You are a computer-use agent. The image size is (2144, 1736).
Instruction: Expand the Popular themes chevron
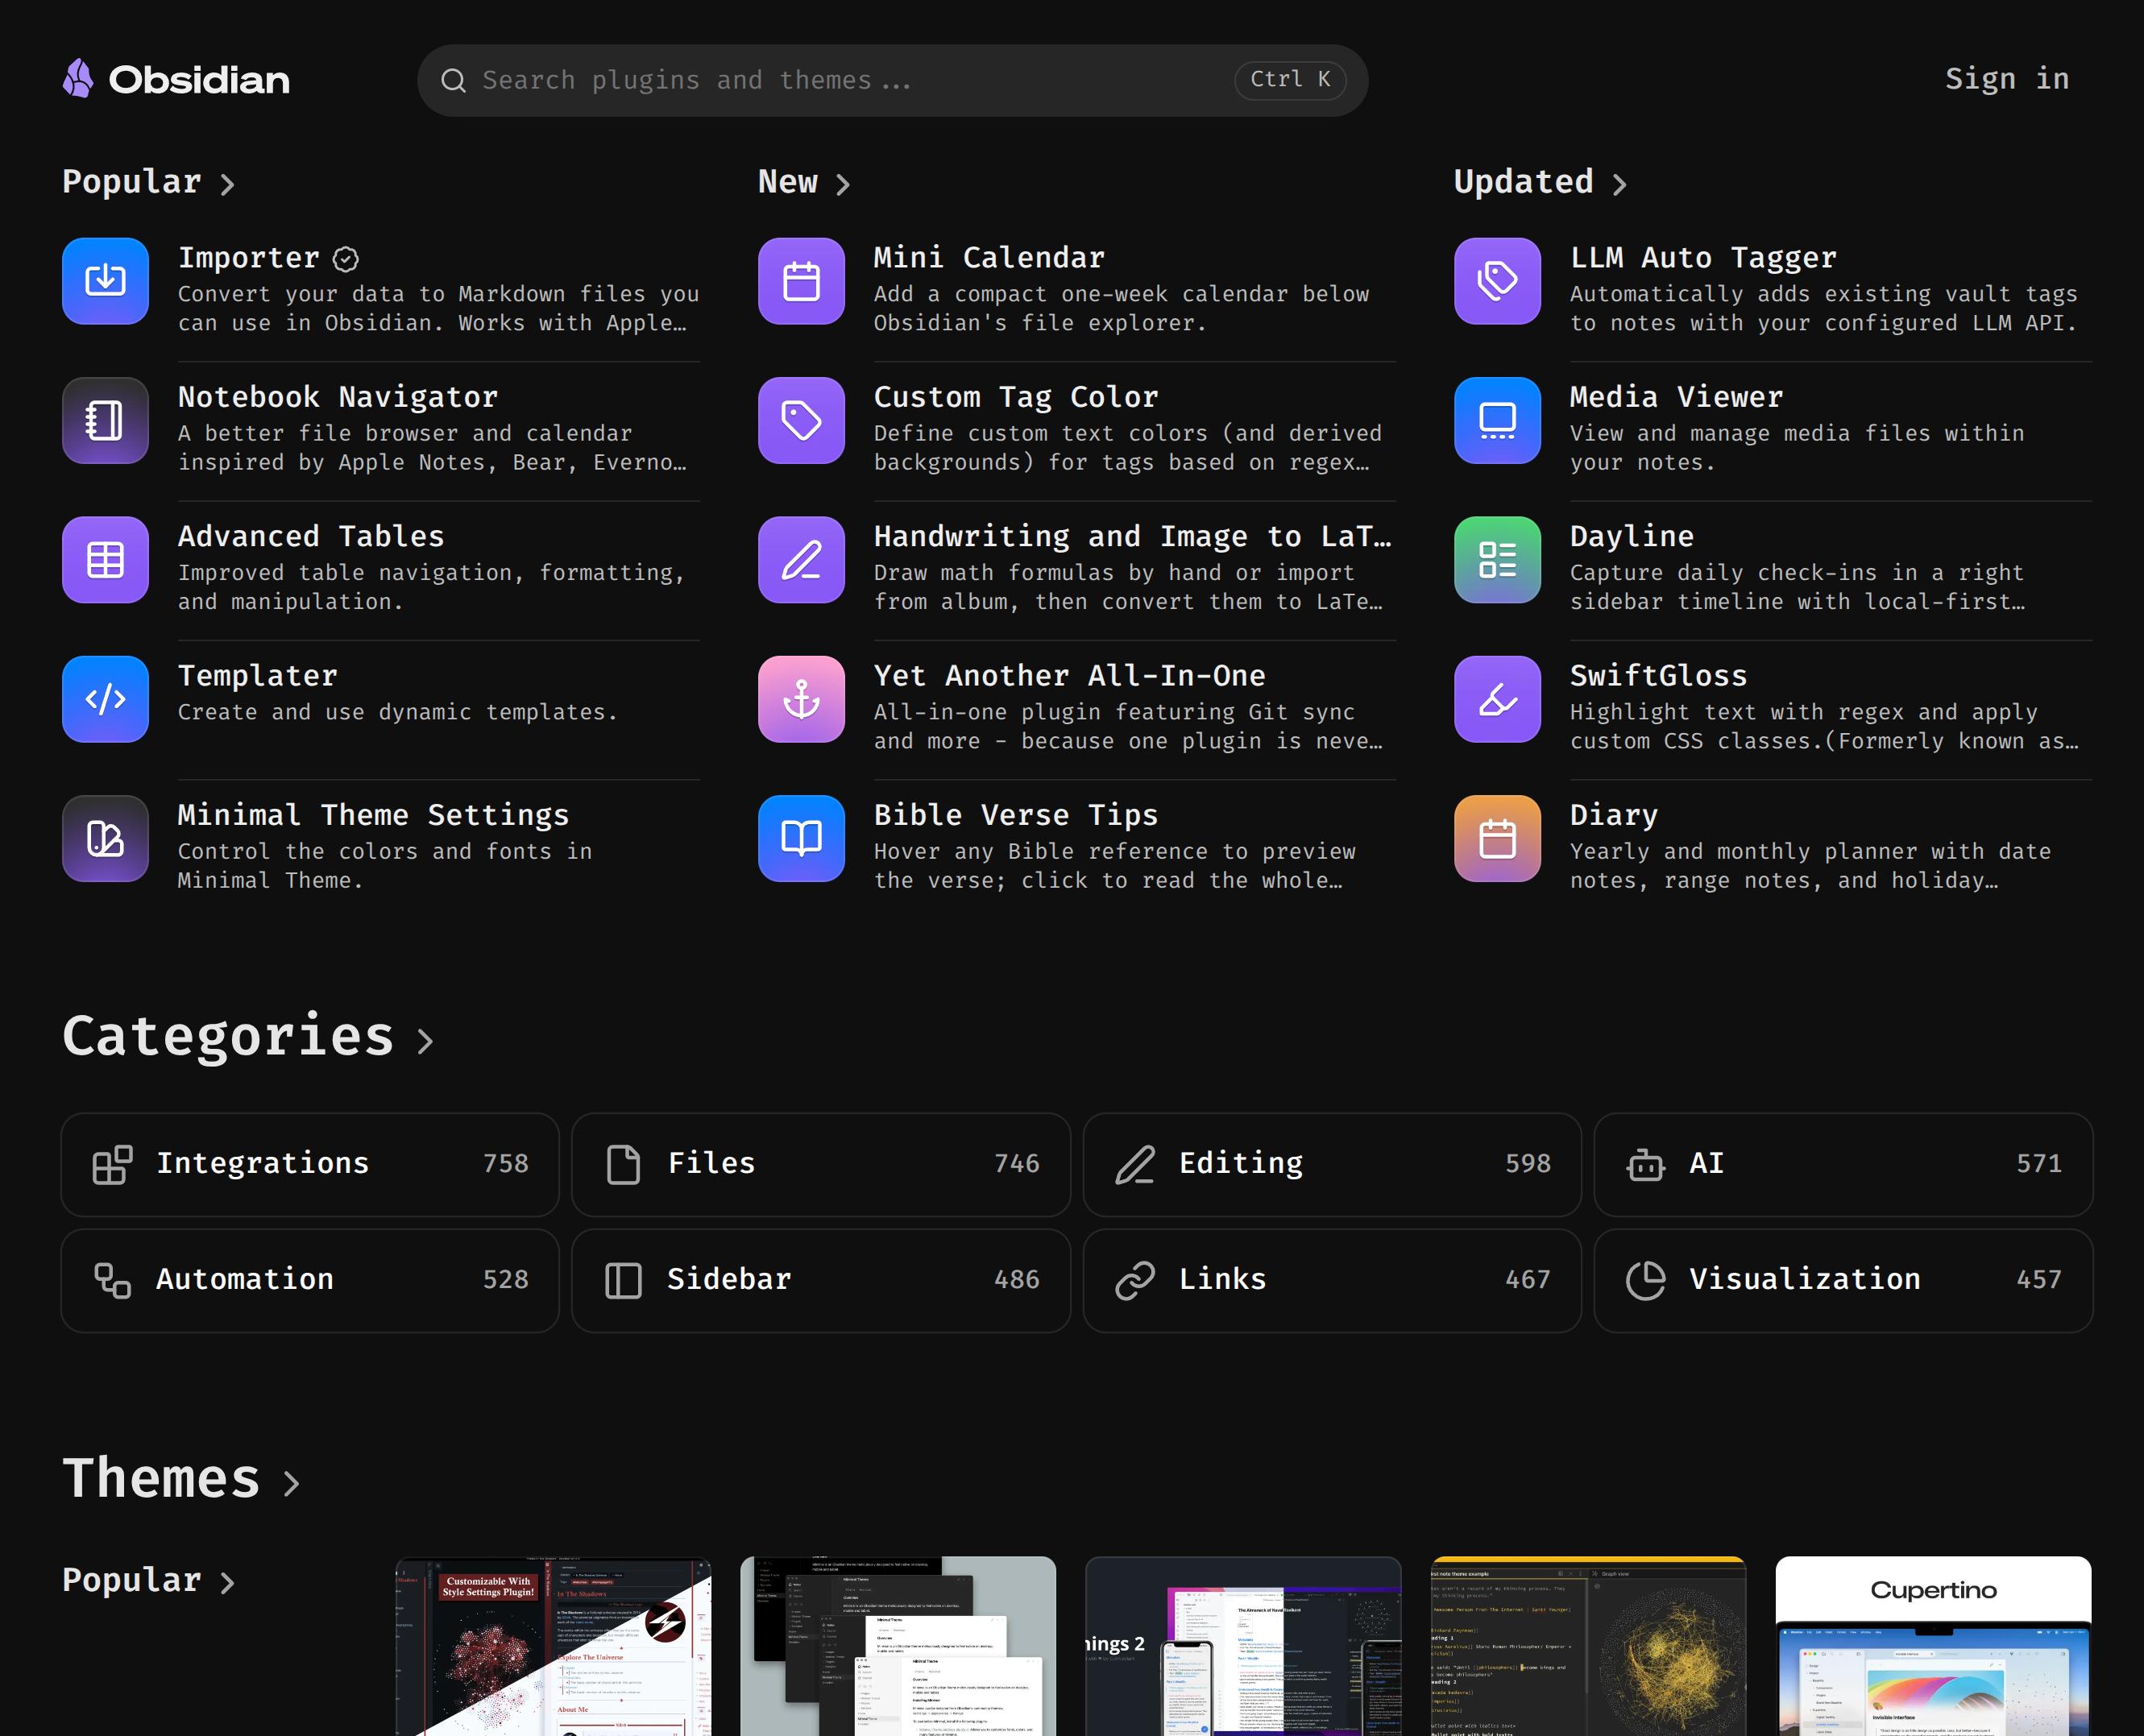[x=228, y=1582]
